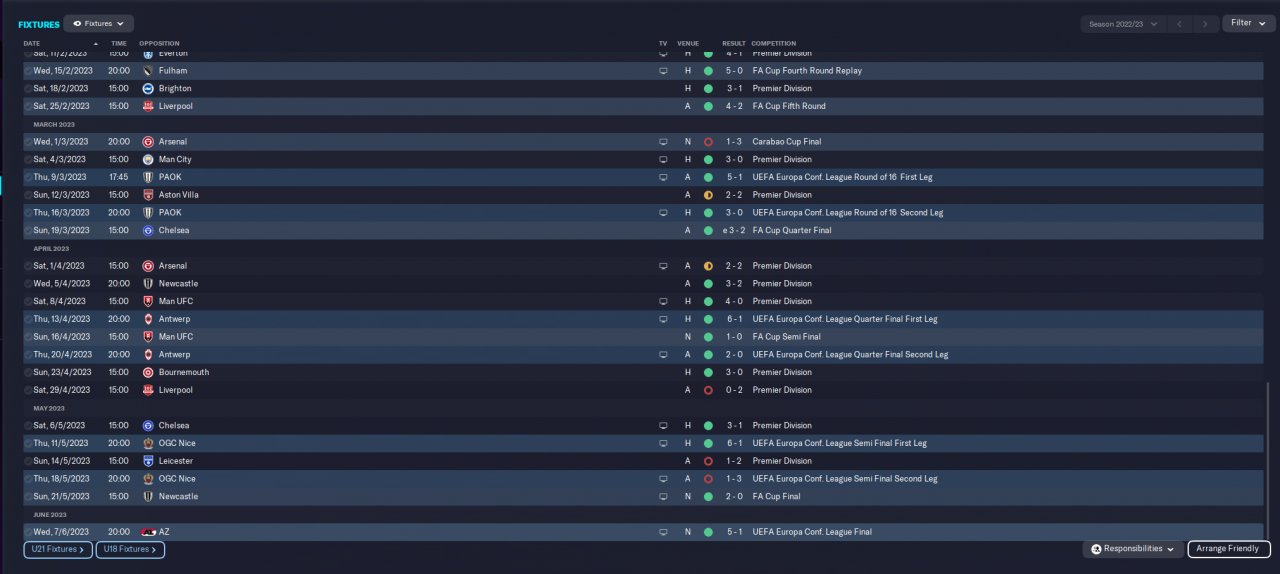Click the Aston Villa opposition name
The image size is (1280, 574).
click(179, 195)
